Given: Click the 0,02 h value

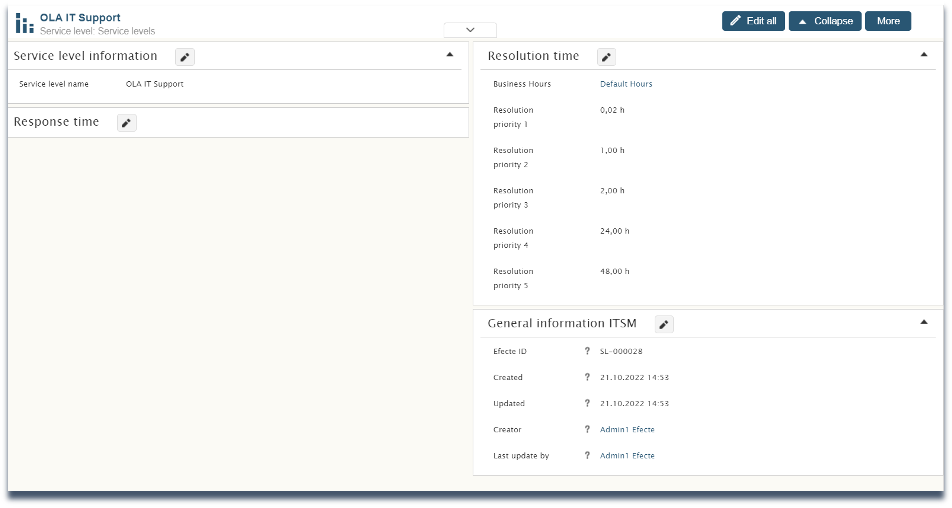Looking at the screenshot, I should 612,110.
